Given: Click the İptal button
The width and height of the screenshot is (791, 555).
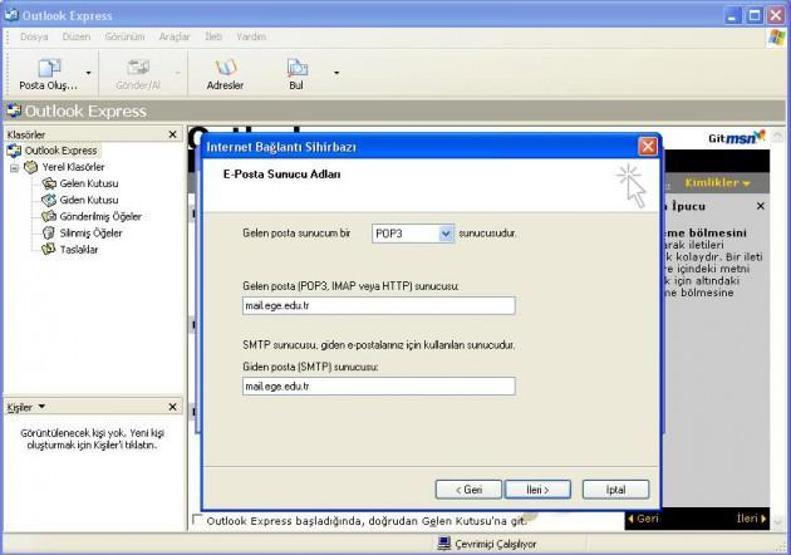Looking at the screenshot, I should [x=615, y=489].
